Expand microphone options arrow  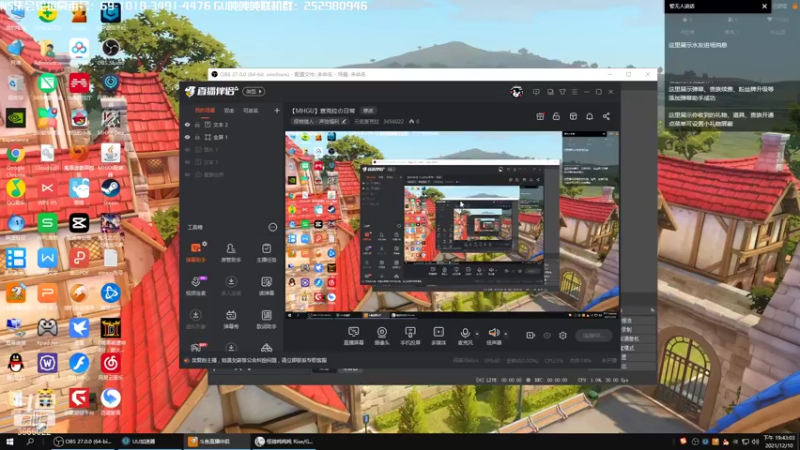pos(477,334)
